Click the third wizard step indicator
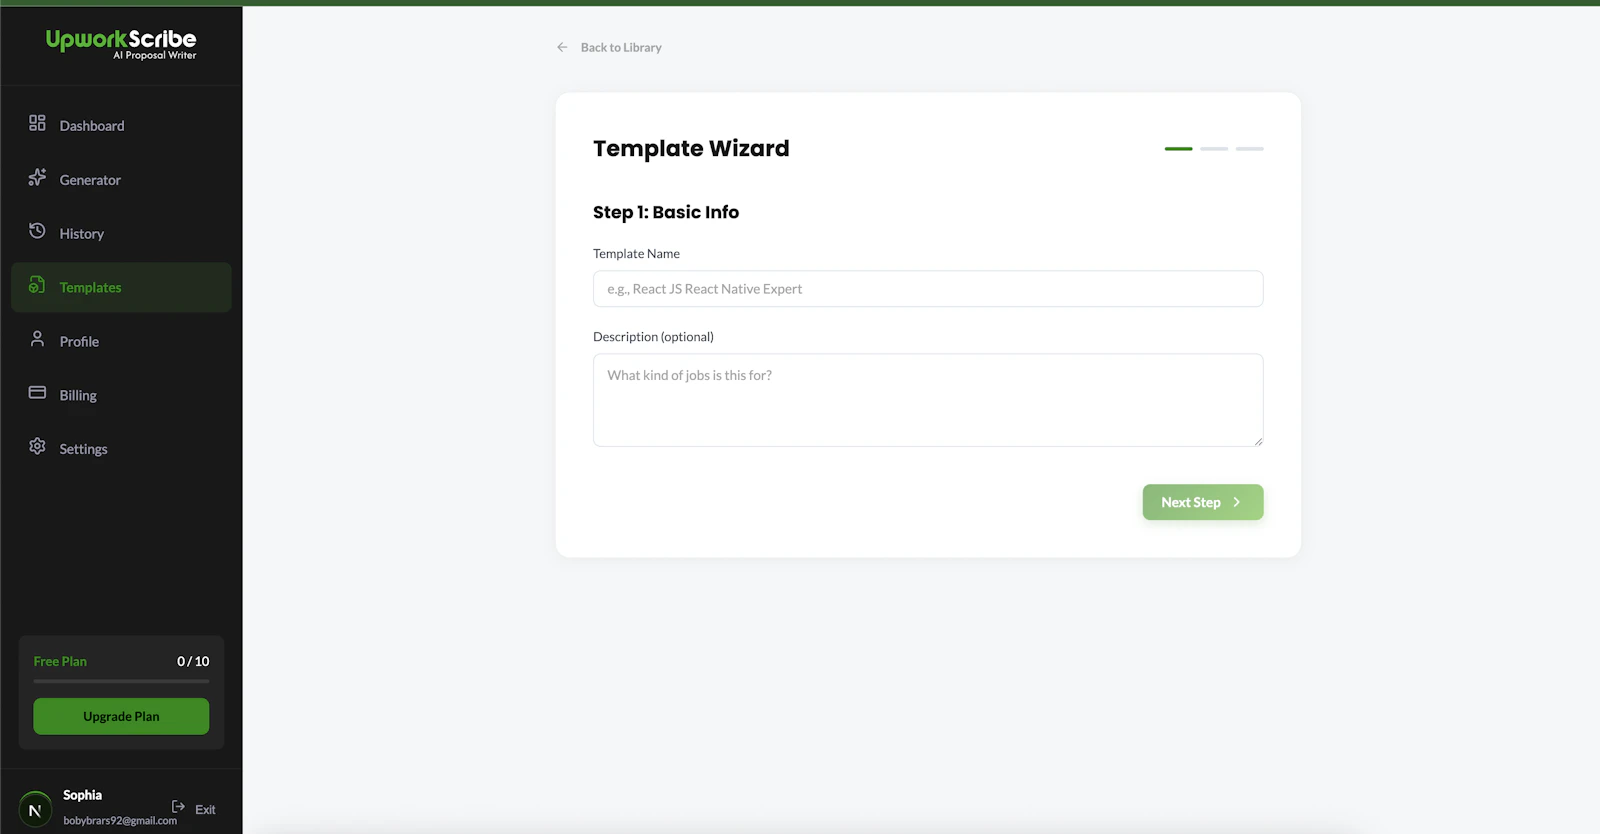This screenshot has width=1600, height=834. click(x=1250, y=148)
